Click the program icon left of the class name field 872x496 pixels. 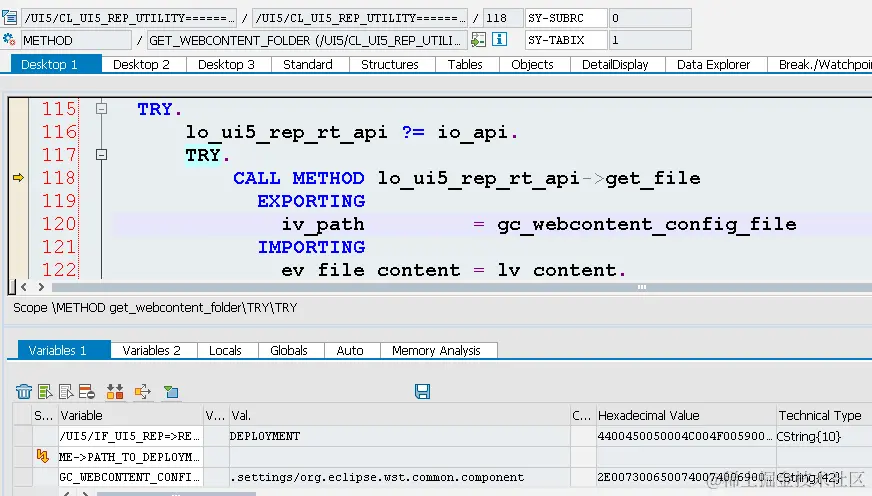click(x=9, y=18)
